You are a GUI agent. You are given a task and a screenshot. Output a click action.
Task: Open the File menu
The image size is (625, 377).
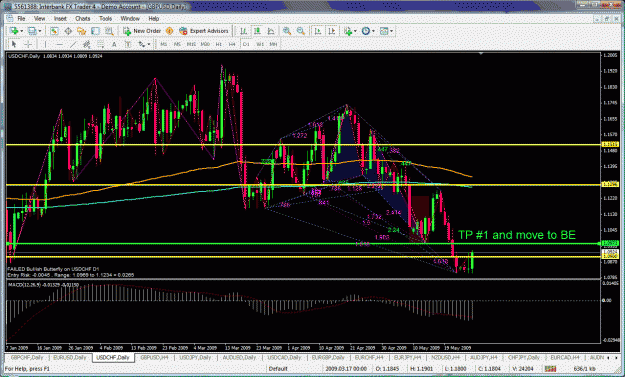(21, 19)
